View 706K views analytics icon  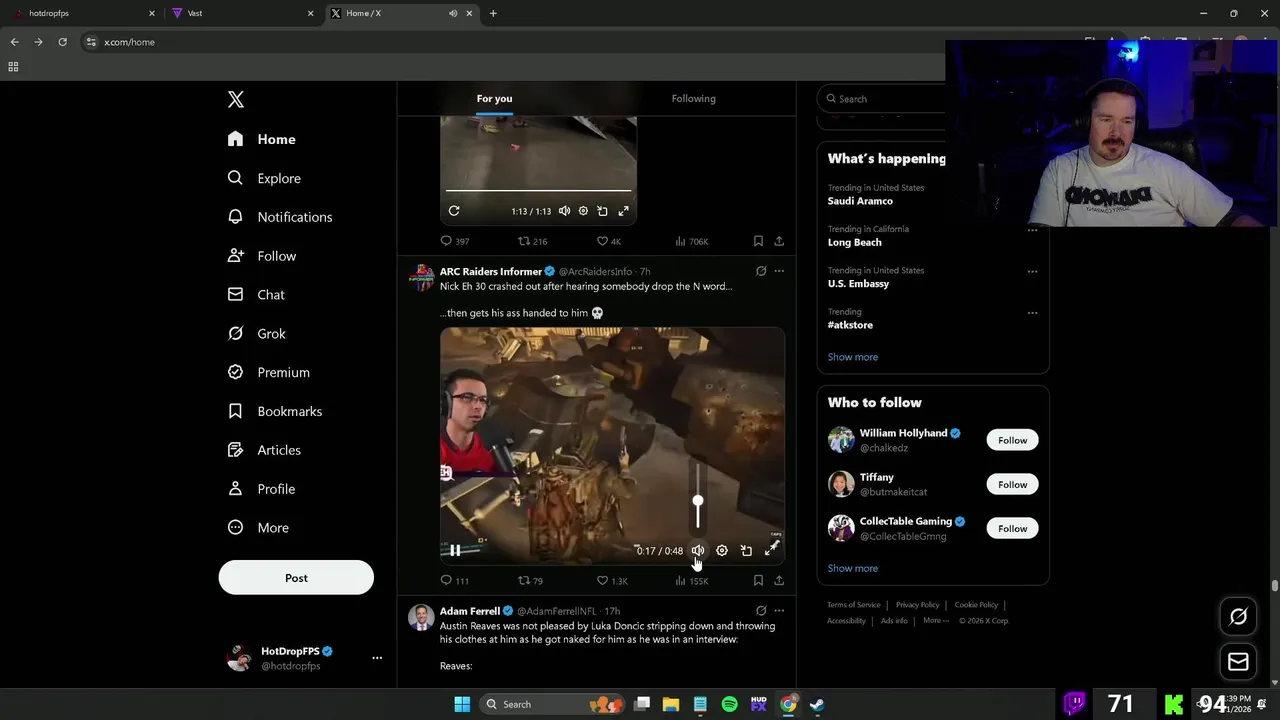coord(691,241)
